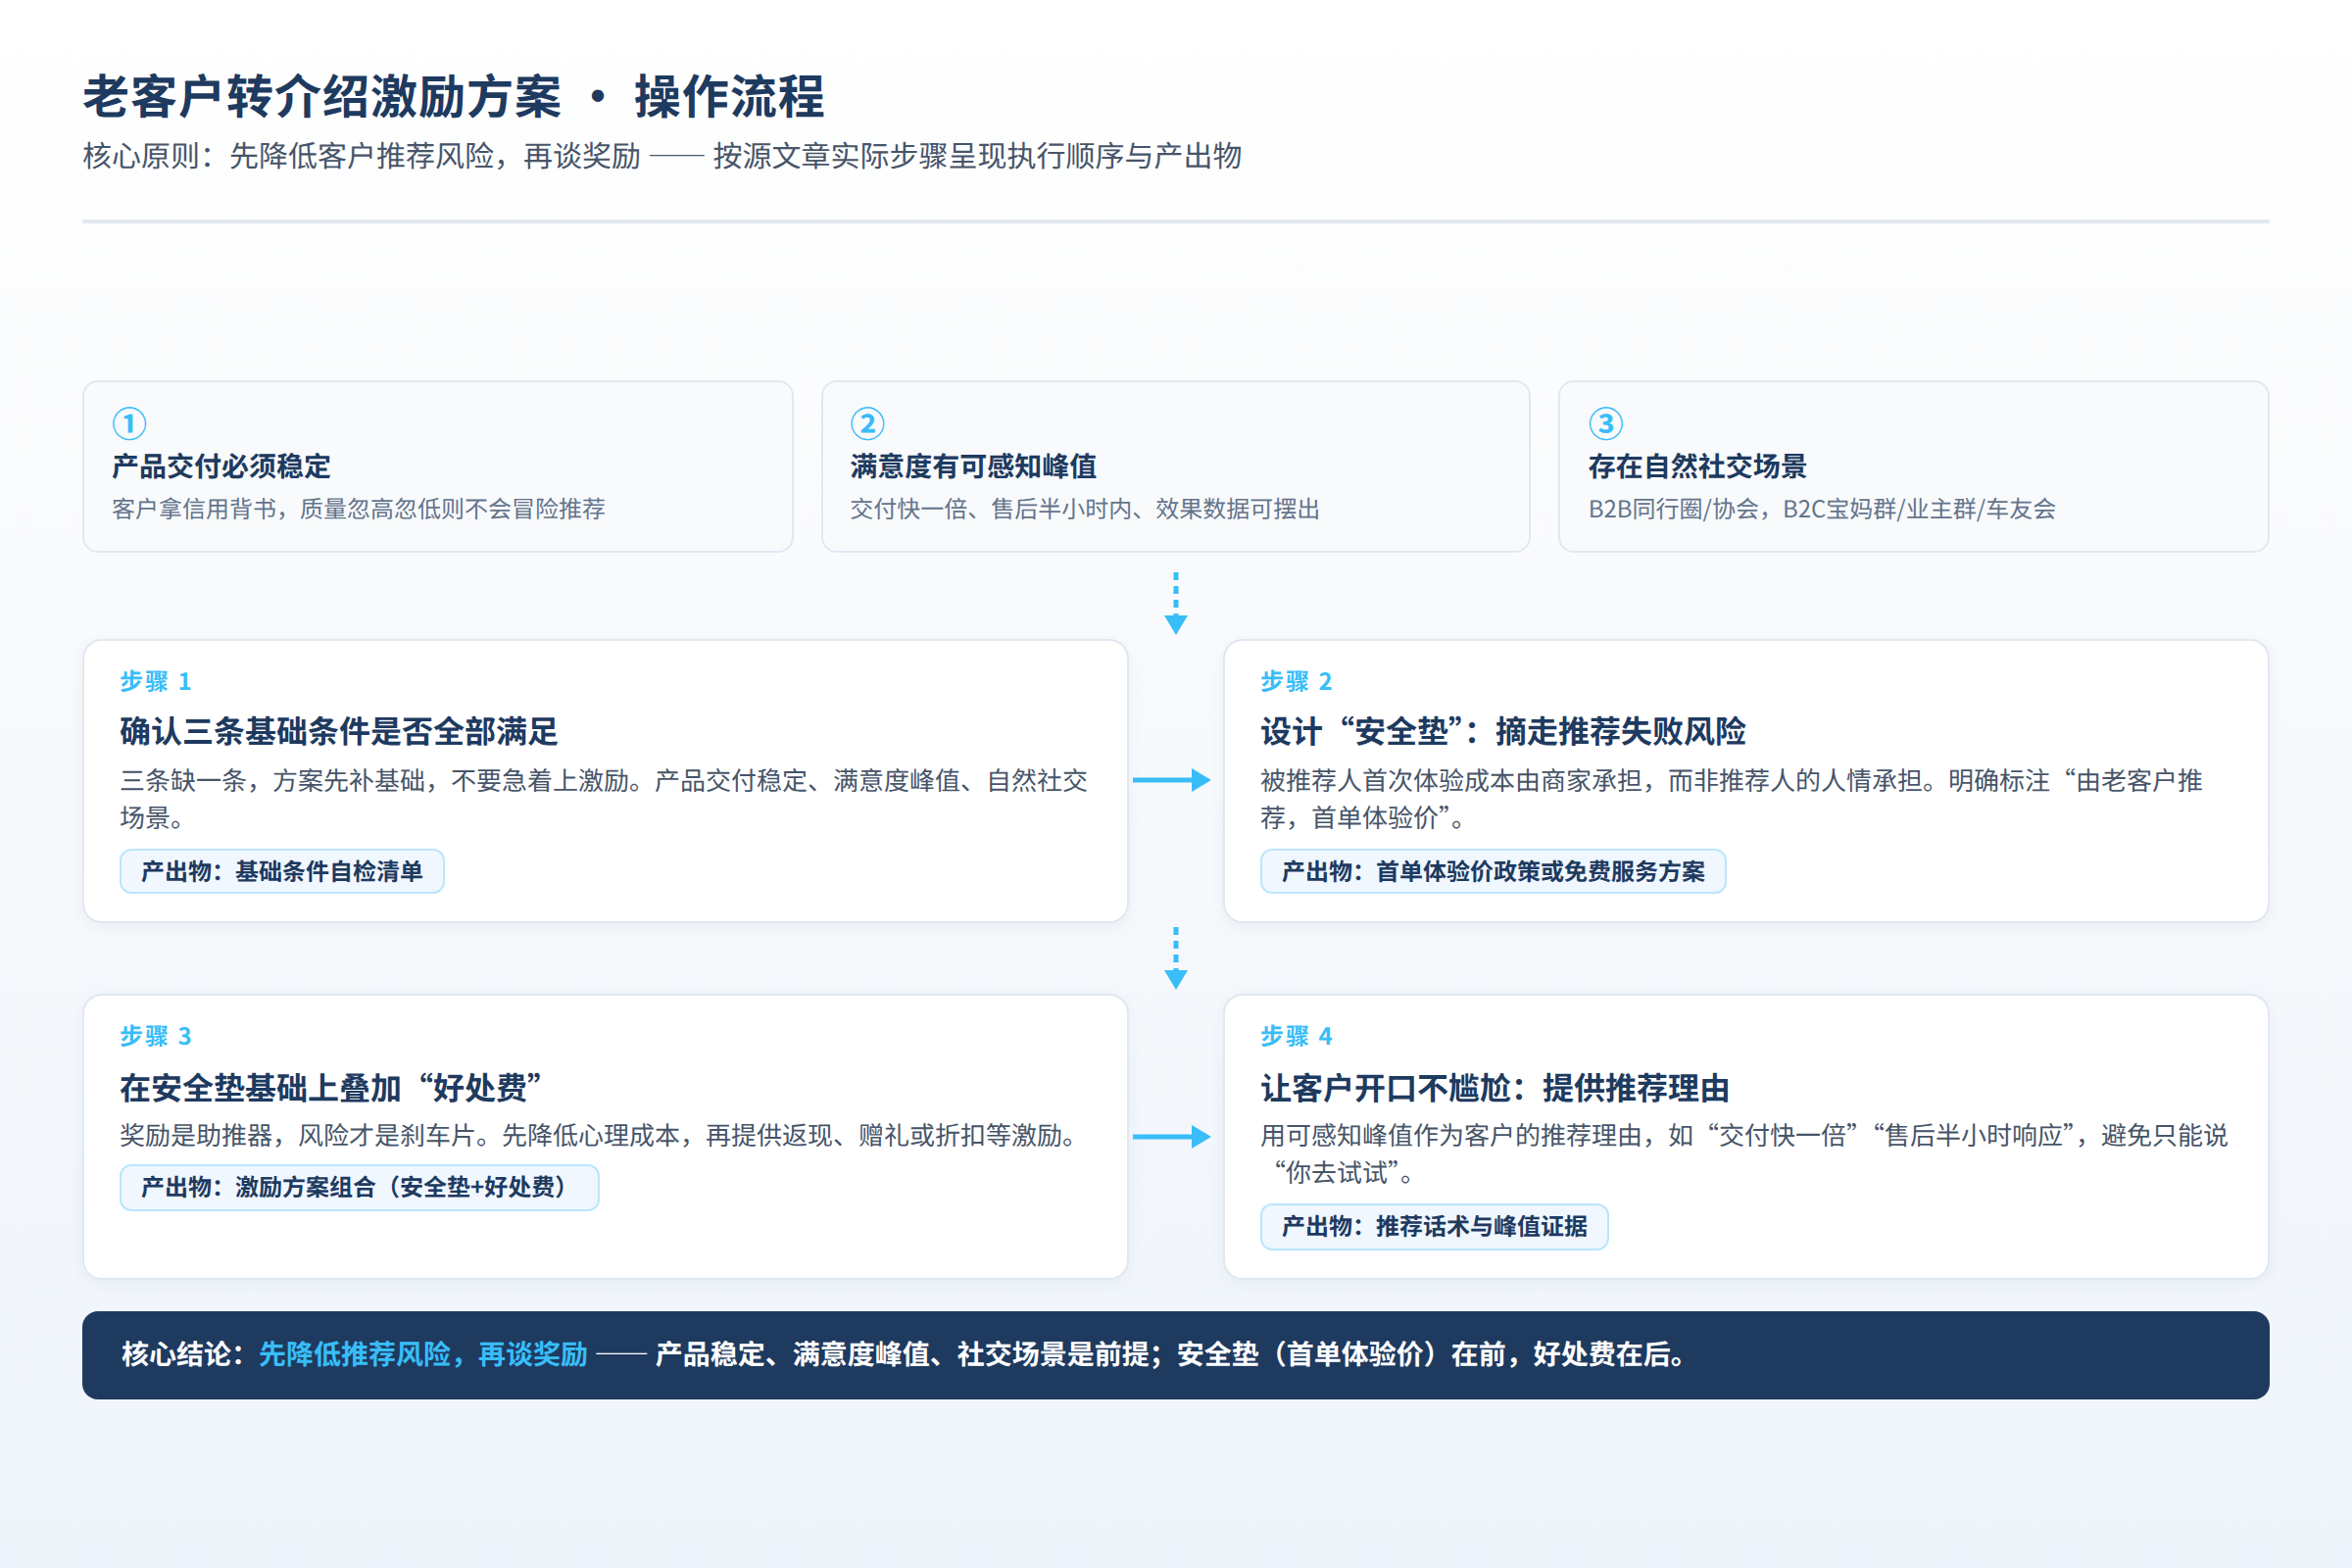
Task: Select the heading 确认三条基础条件是否全部满足
Action: click(x=338, y=731)
